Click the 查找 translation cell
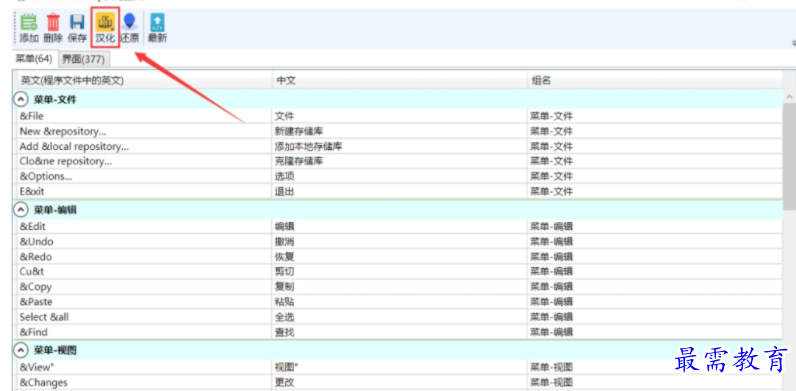 click(400, 332)
